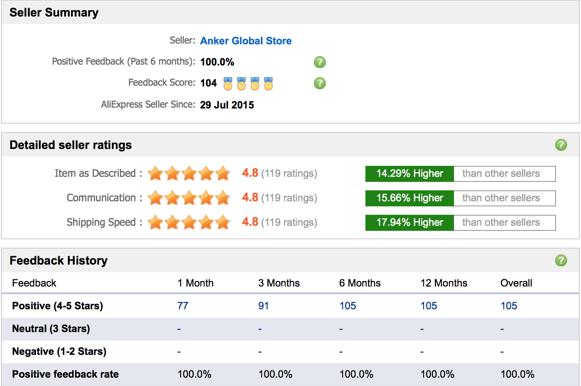Viewport: 581px width, 386px height.
Task: Click the Negative (1-2 Stars) row label
Action: 59,351
